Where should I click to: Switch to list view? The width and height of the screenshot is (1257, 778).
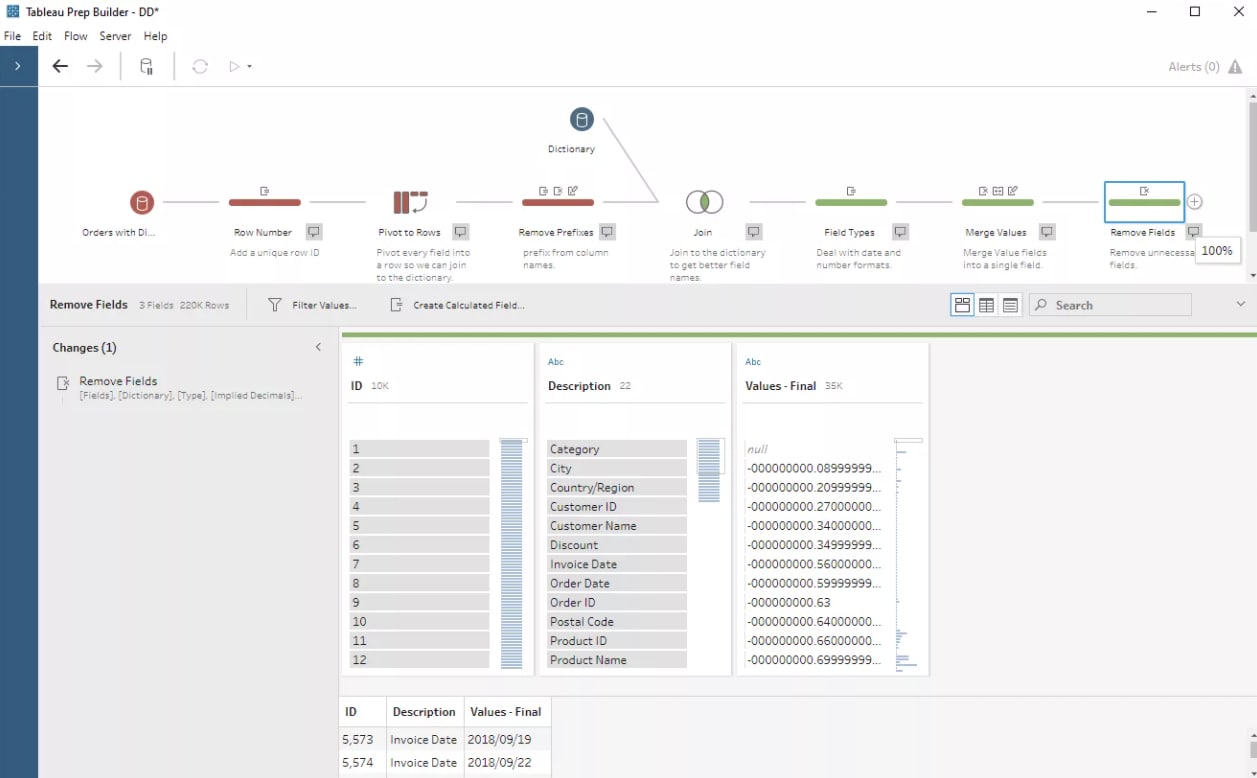coord(1010,305)
